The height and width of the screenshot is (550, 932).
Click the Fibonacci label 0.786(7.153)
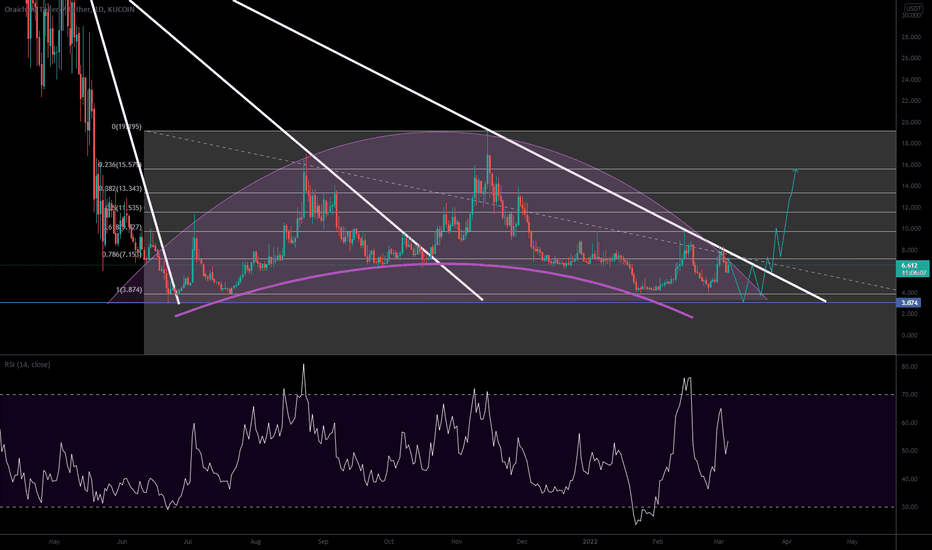tap(122, 254)
